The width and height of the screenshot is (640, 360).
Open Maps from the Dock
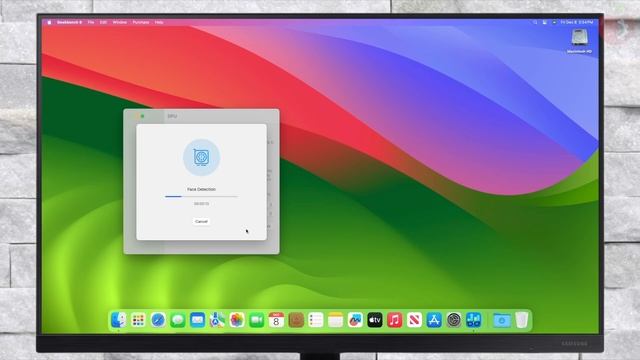coord(217,320)
